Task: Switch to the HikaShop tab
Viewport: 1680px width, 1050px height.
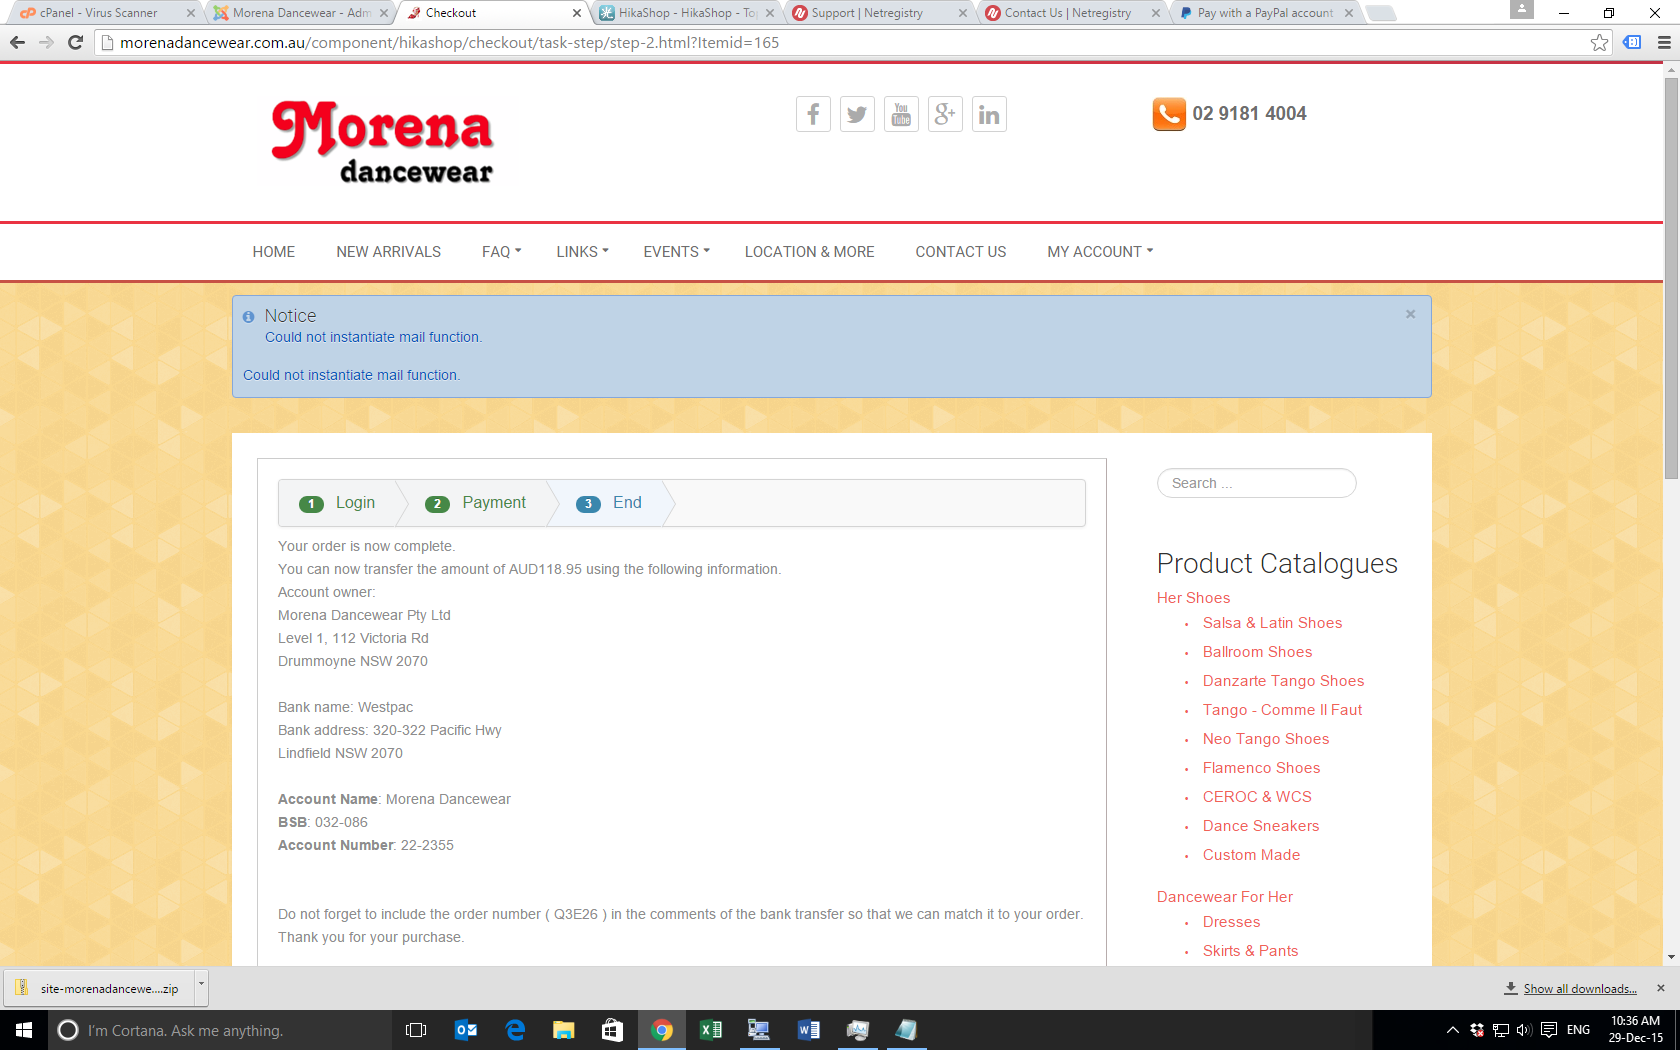Action: [x=687, y=13]
